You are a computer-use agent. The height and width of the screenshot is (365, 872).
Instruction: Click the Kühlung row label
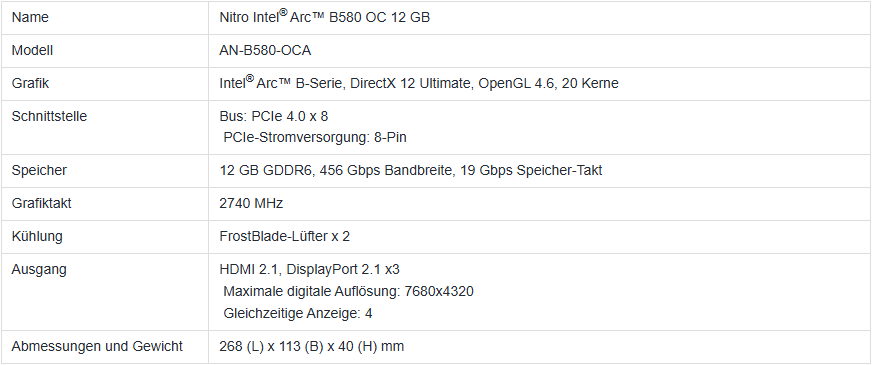coord(37,236)
